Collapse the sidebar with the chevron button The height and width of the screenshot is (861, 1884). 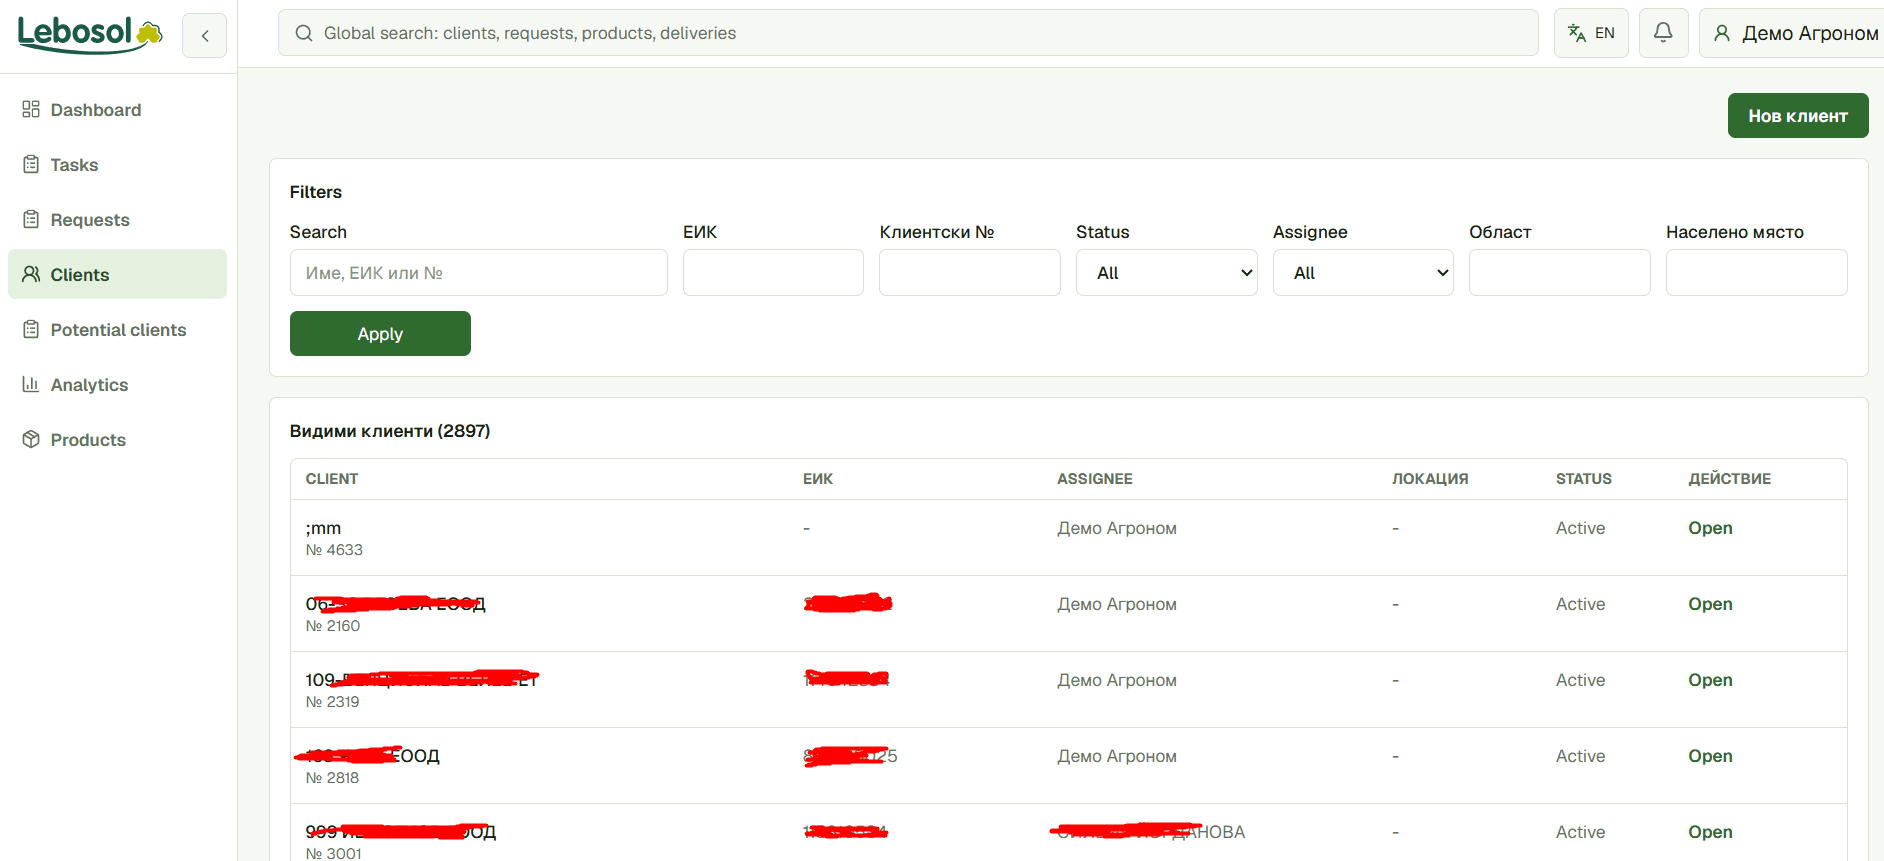pos(205,36)
